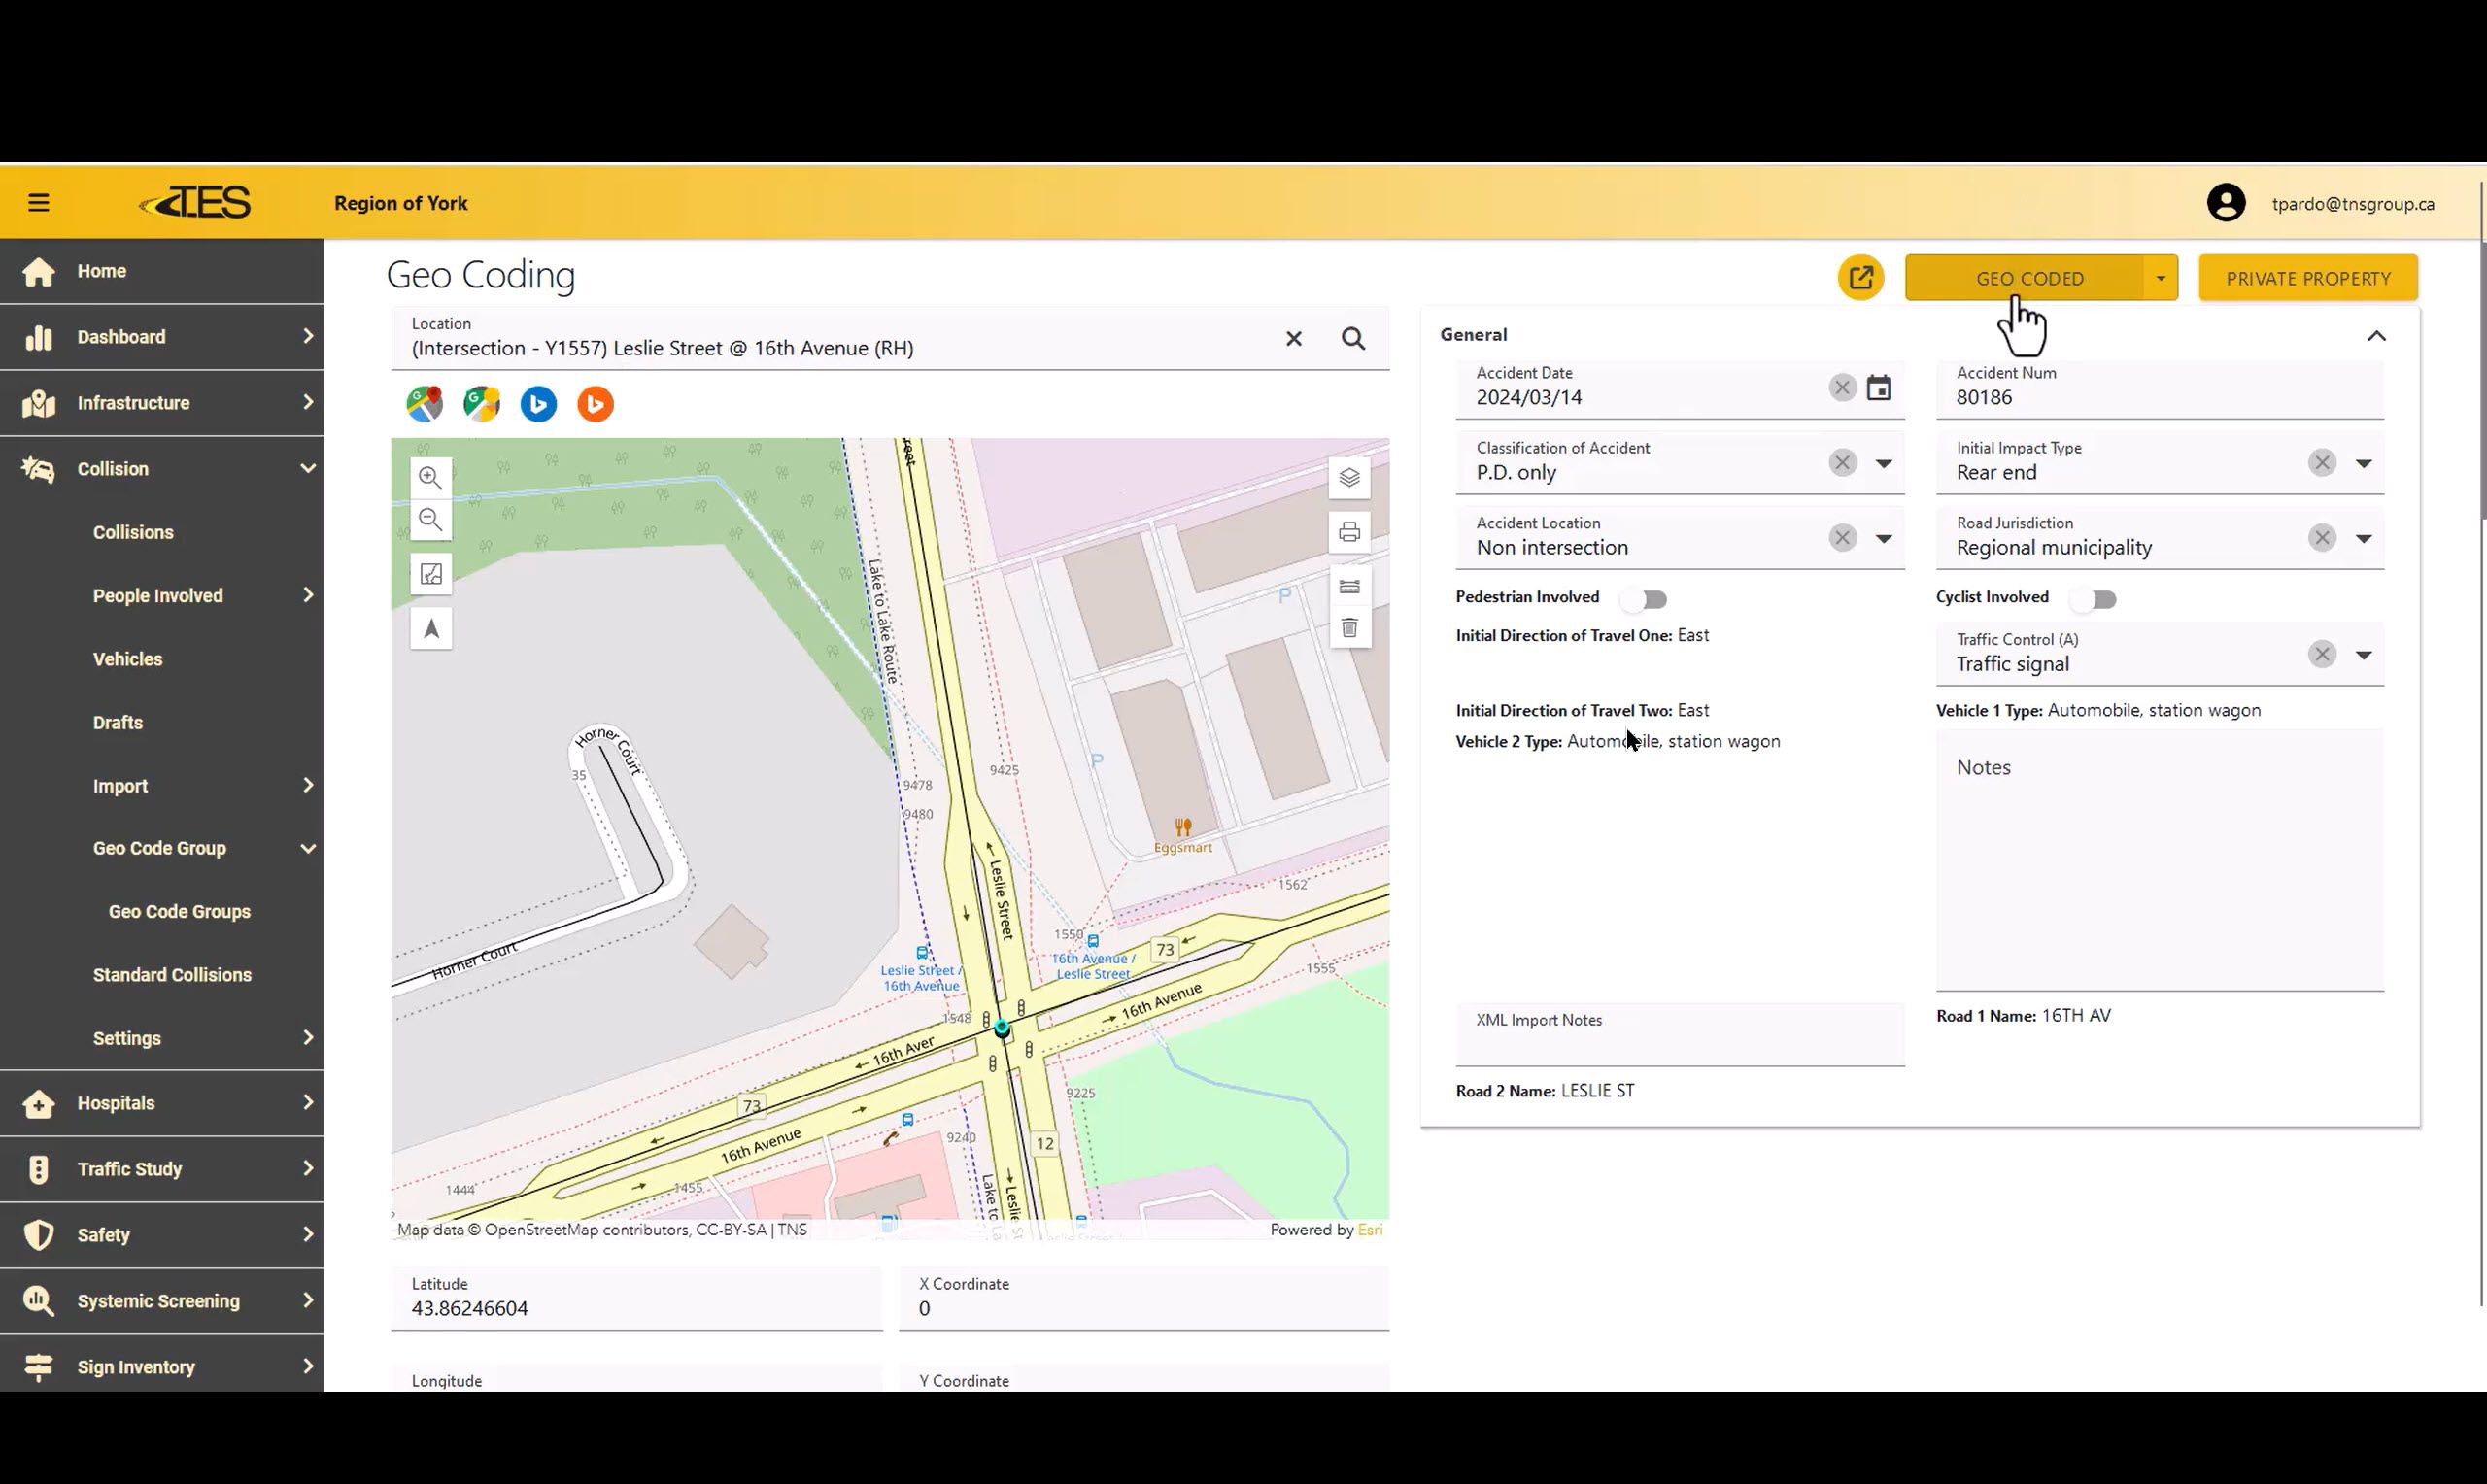Open the blue Bing maps icon
The height and width of the screenshot is (1484, 2487).
pos(538,404)
